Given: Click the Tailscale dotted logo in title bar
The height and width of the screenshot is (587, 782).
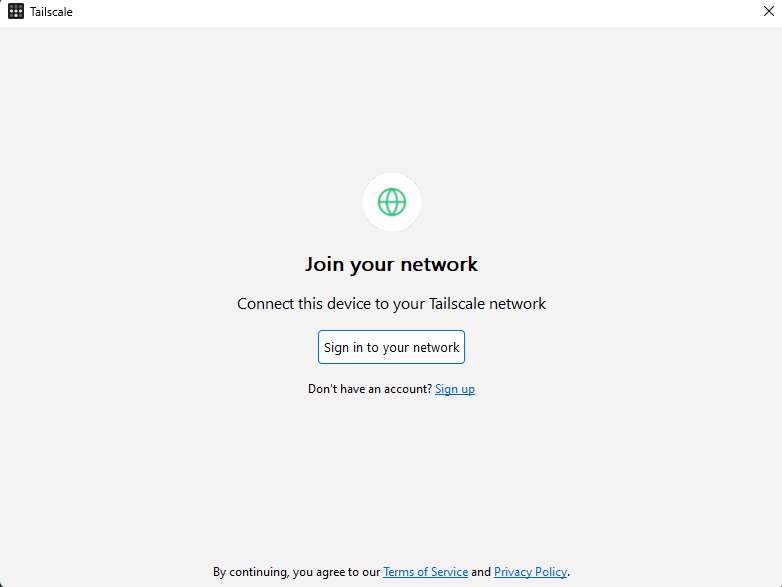Looking at the screenshot, I should (x=16, y=11).
